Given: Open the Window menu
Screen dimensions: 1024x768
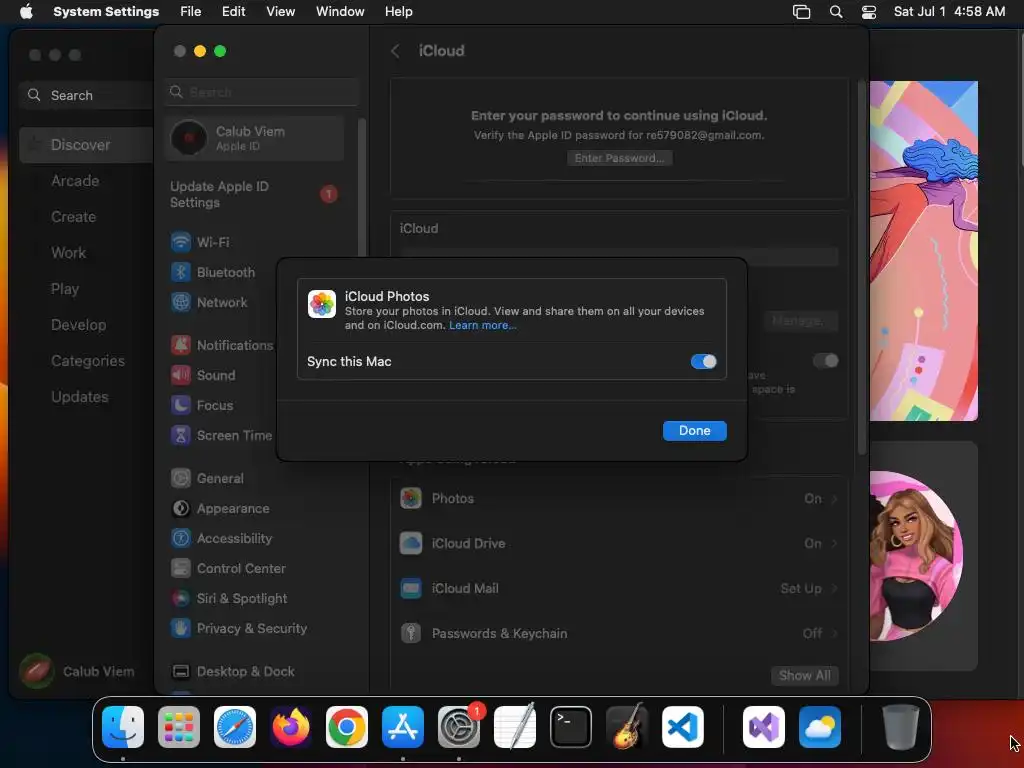Looking at the screenshot, I should pyautogui.click(x=340, y=12).
